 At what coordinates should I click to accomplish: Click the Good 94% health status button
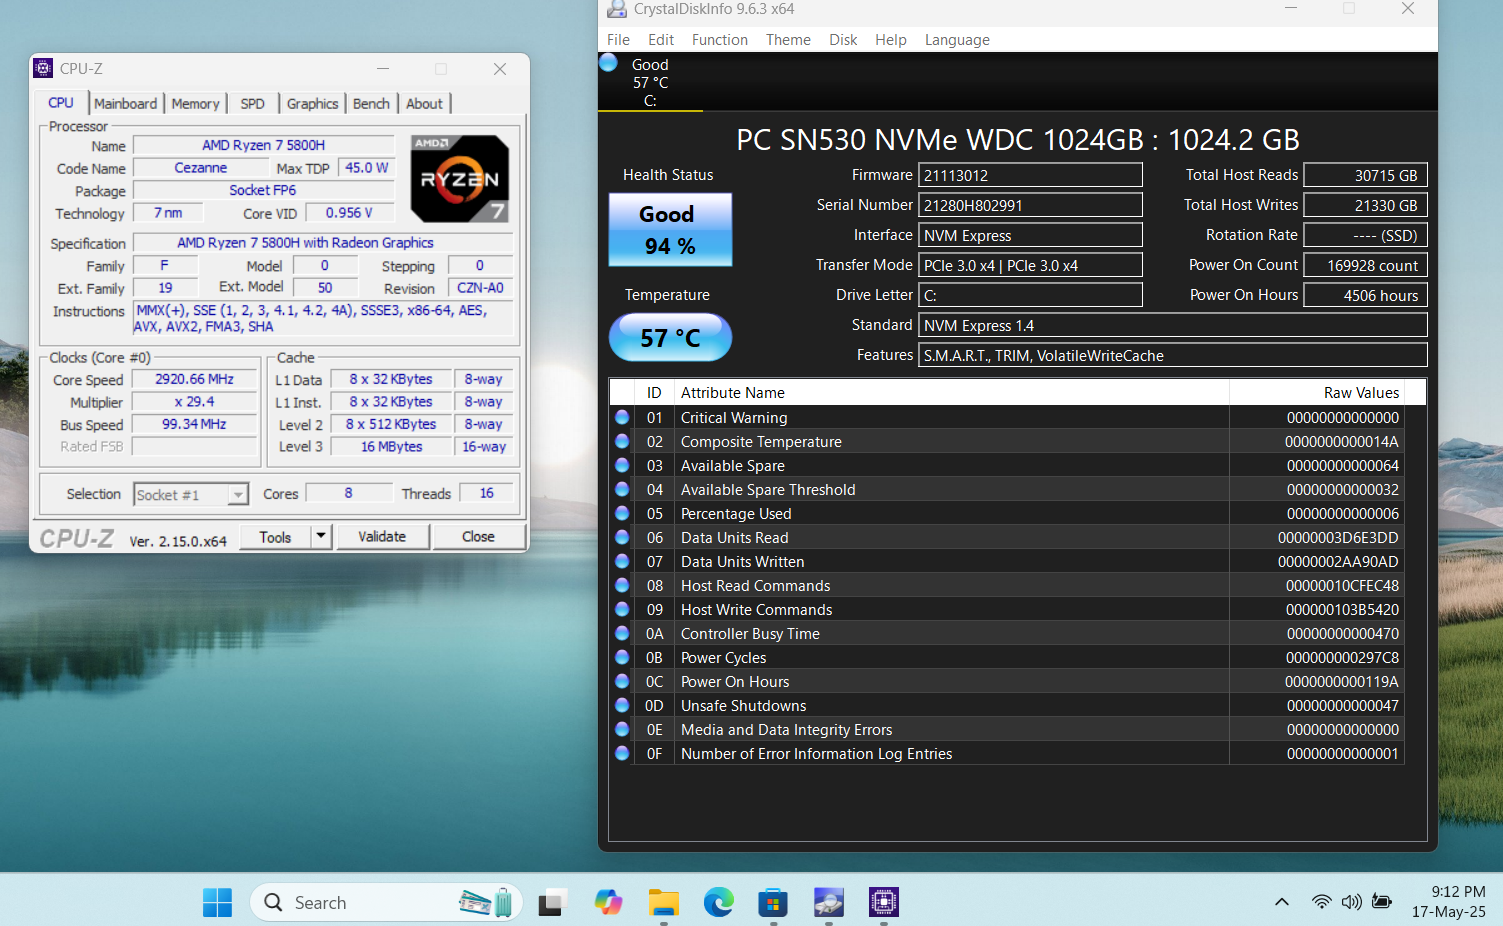point(670,230)
